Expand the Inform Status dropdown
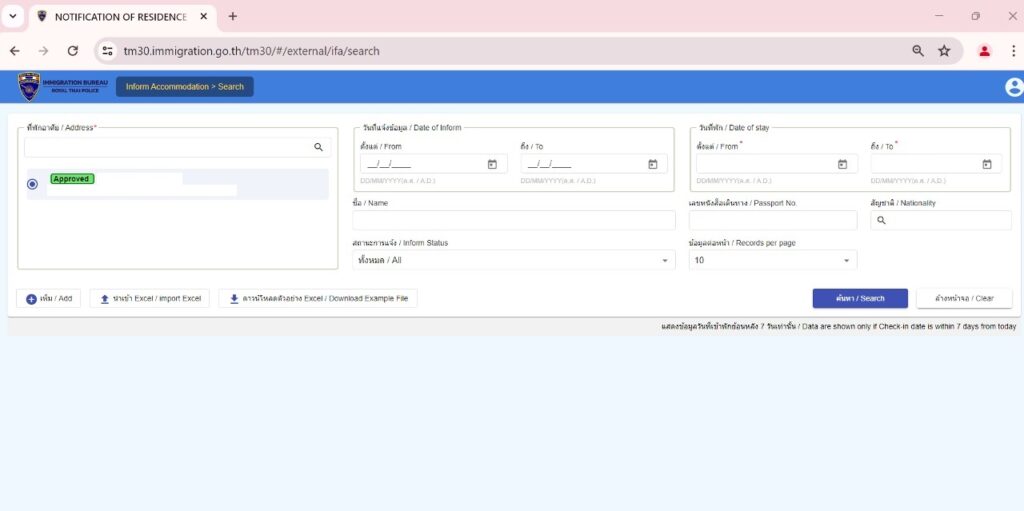Viewport: 1024px width, 511px height. pos(514,260)
